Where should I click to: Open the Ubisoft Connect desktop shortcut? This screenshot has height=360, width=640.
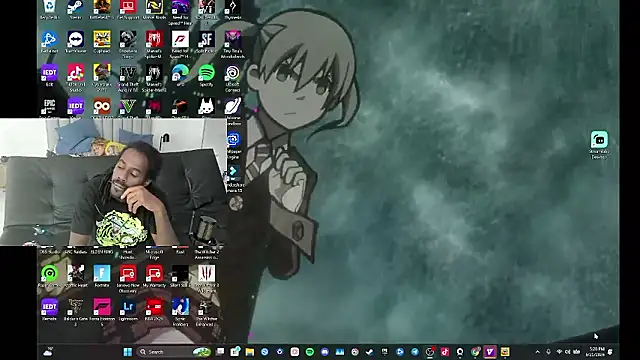click(x=233, y=78)
